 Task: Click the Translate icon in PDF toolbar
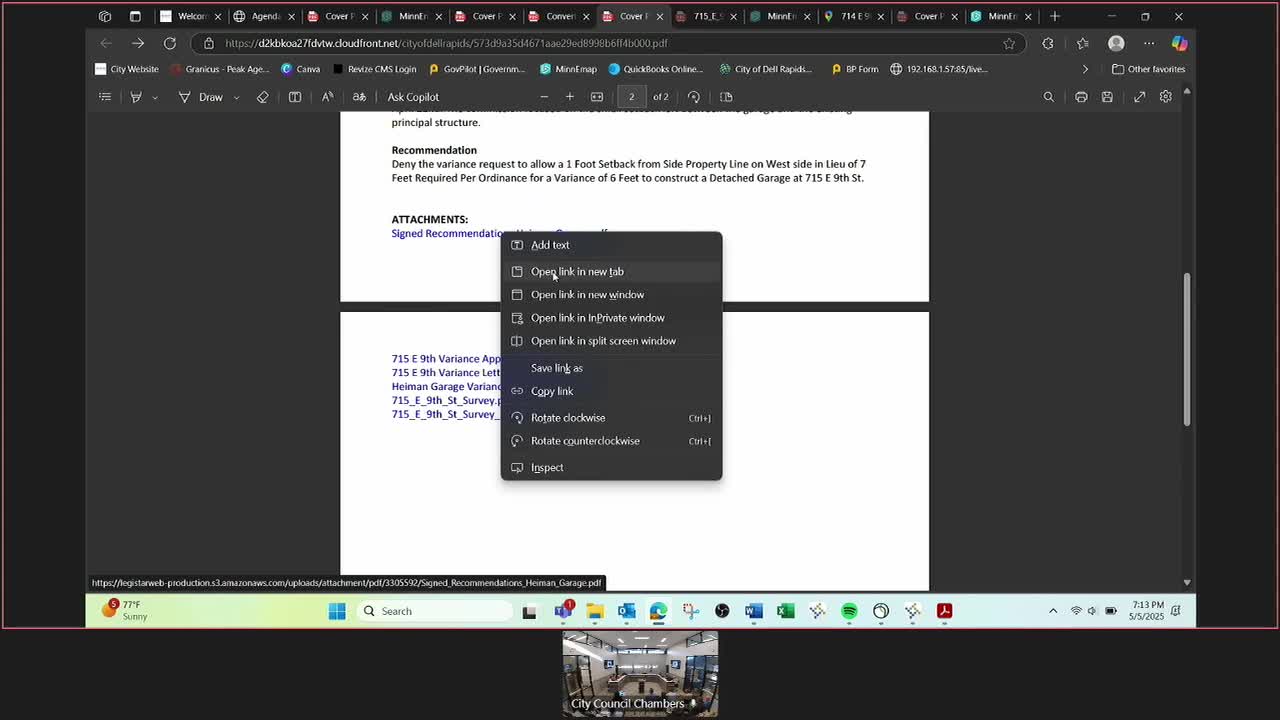tap(359, 97)
